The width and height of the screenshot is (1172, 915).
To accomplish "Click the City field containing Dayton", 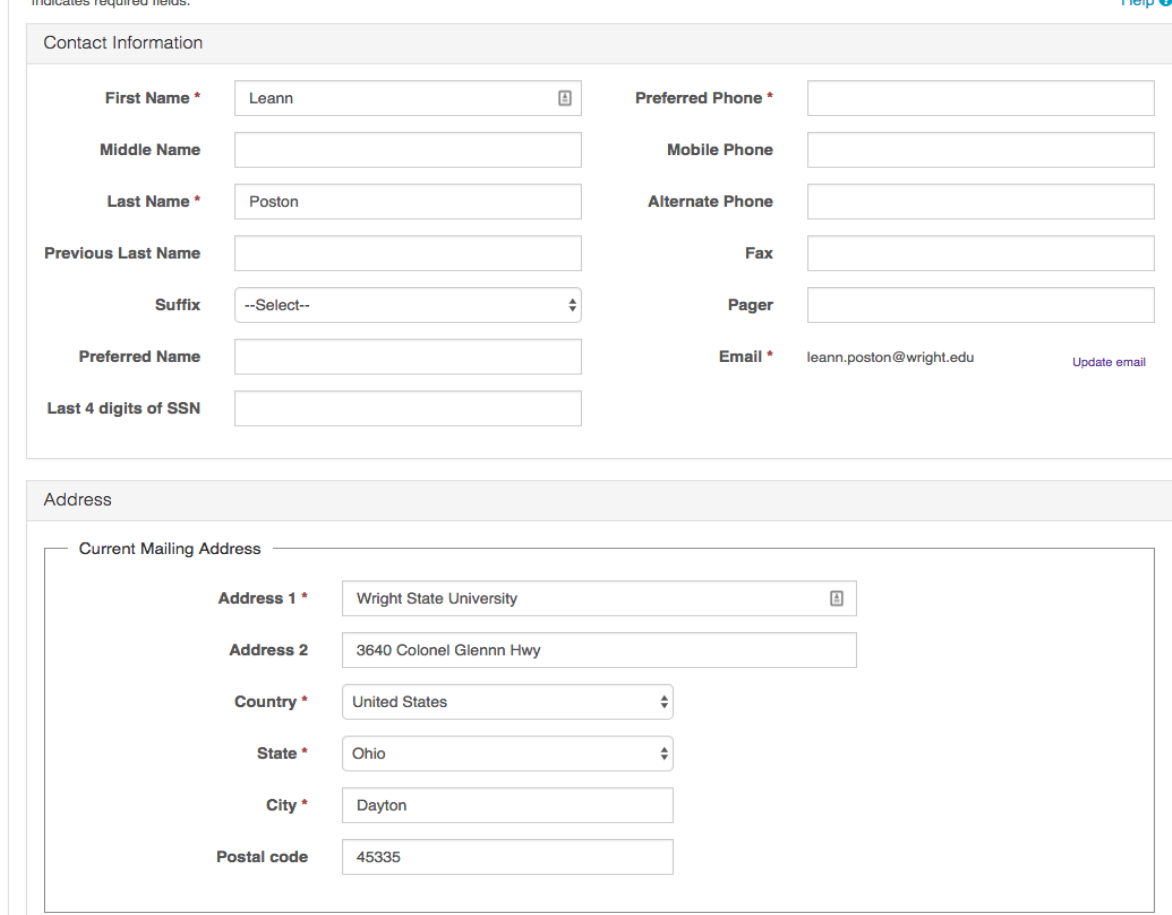I will (x=508, y=805).
